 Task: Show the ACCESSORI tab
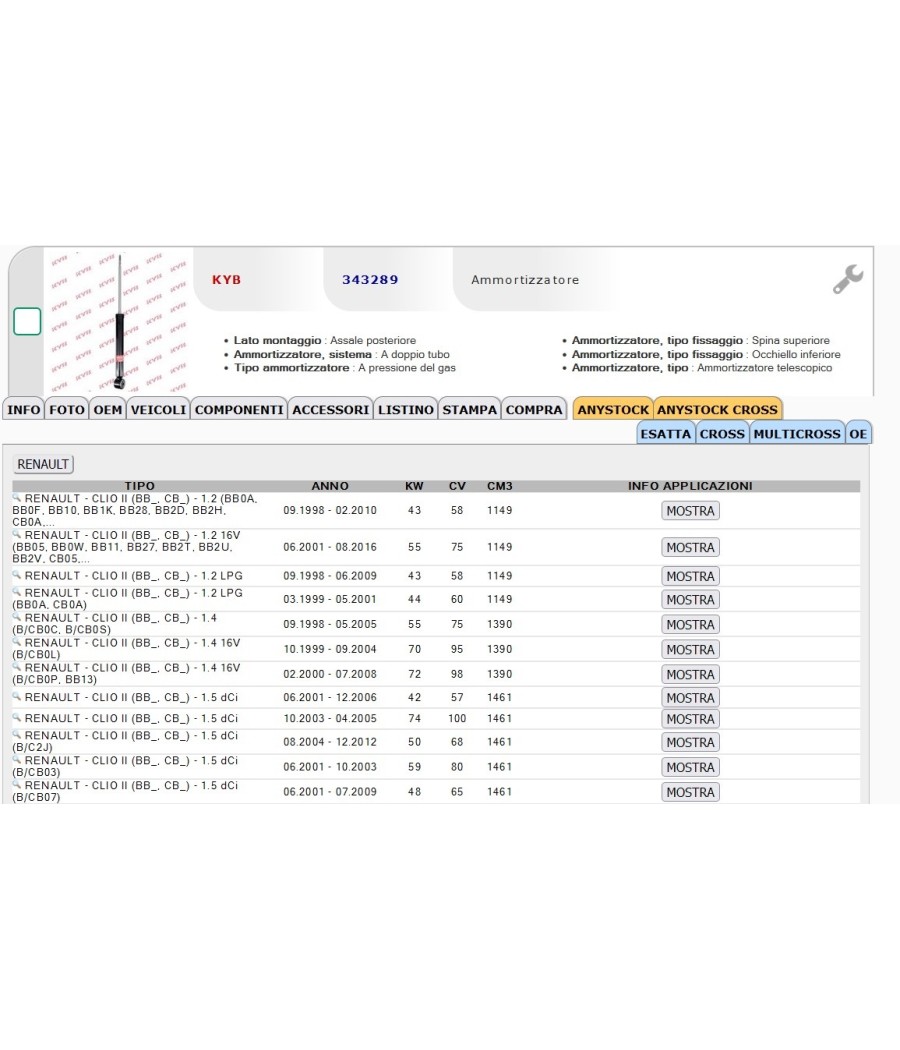[x=331, y=410]
